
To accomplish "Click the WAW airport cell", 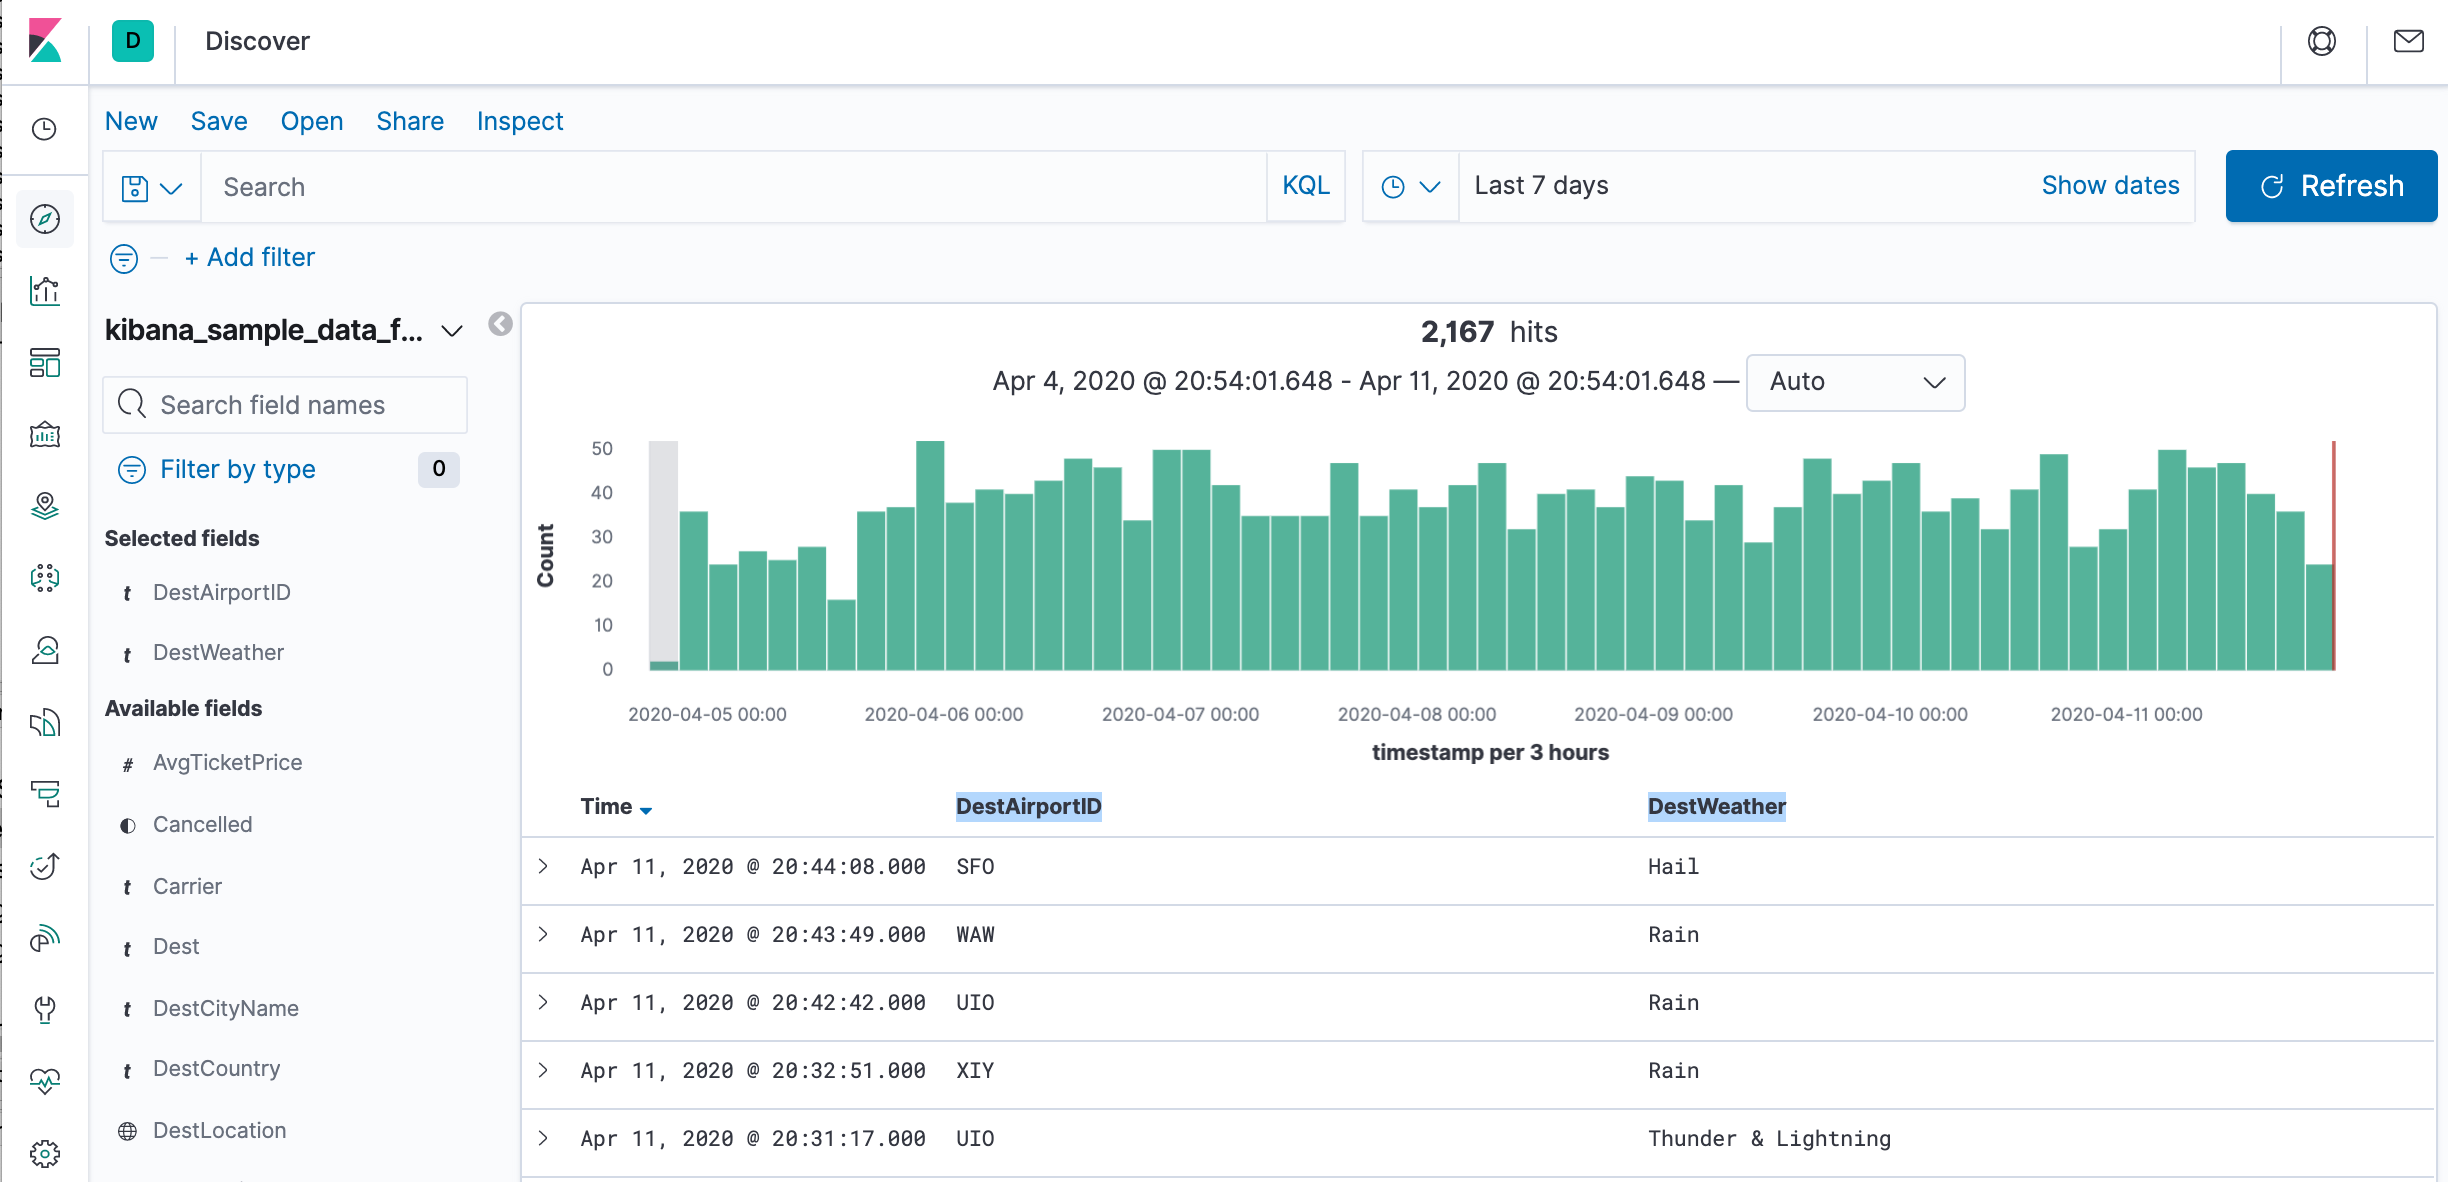I will pyautogui.click(x=975, y=934).
